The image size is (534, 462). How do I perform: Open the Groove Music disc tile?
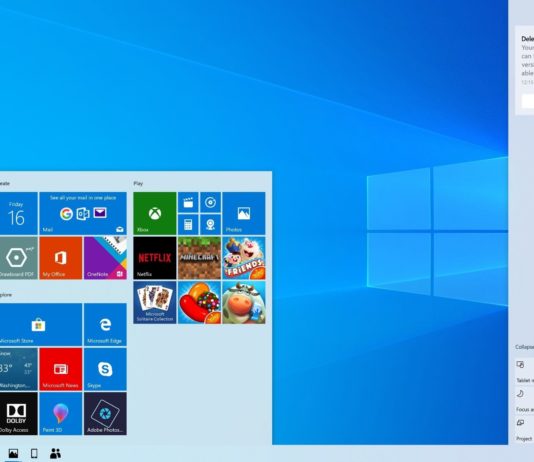pyautogui.click(x=210, y=202)
